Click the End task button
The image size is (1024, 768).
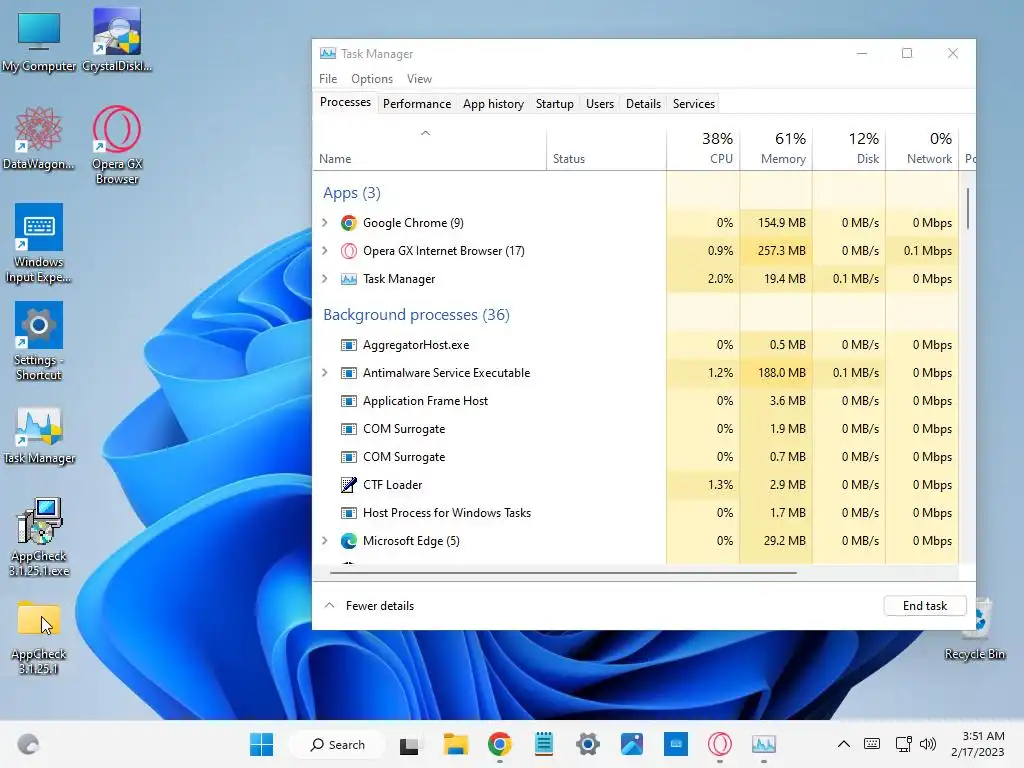(x=925, y=605)
